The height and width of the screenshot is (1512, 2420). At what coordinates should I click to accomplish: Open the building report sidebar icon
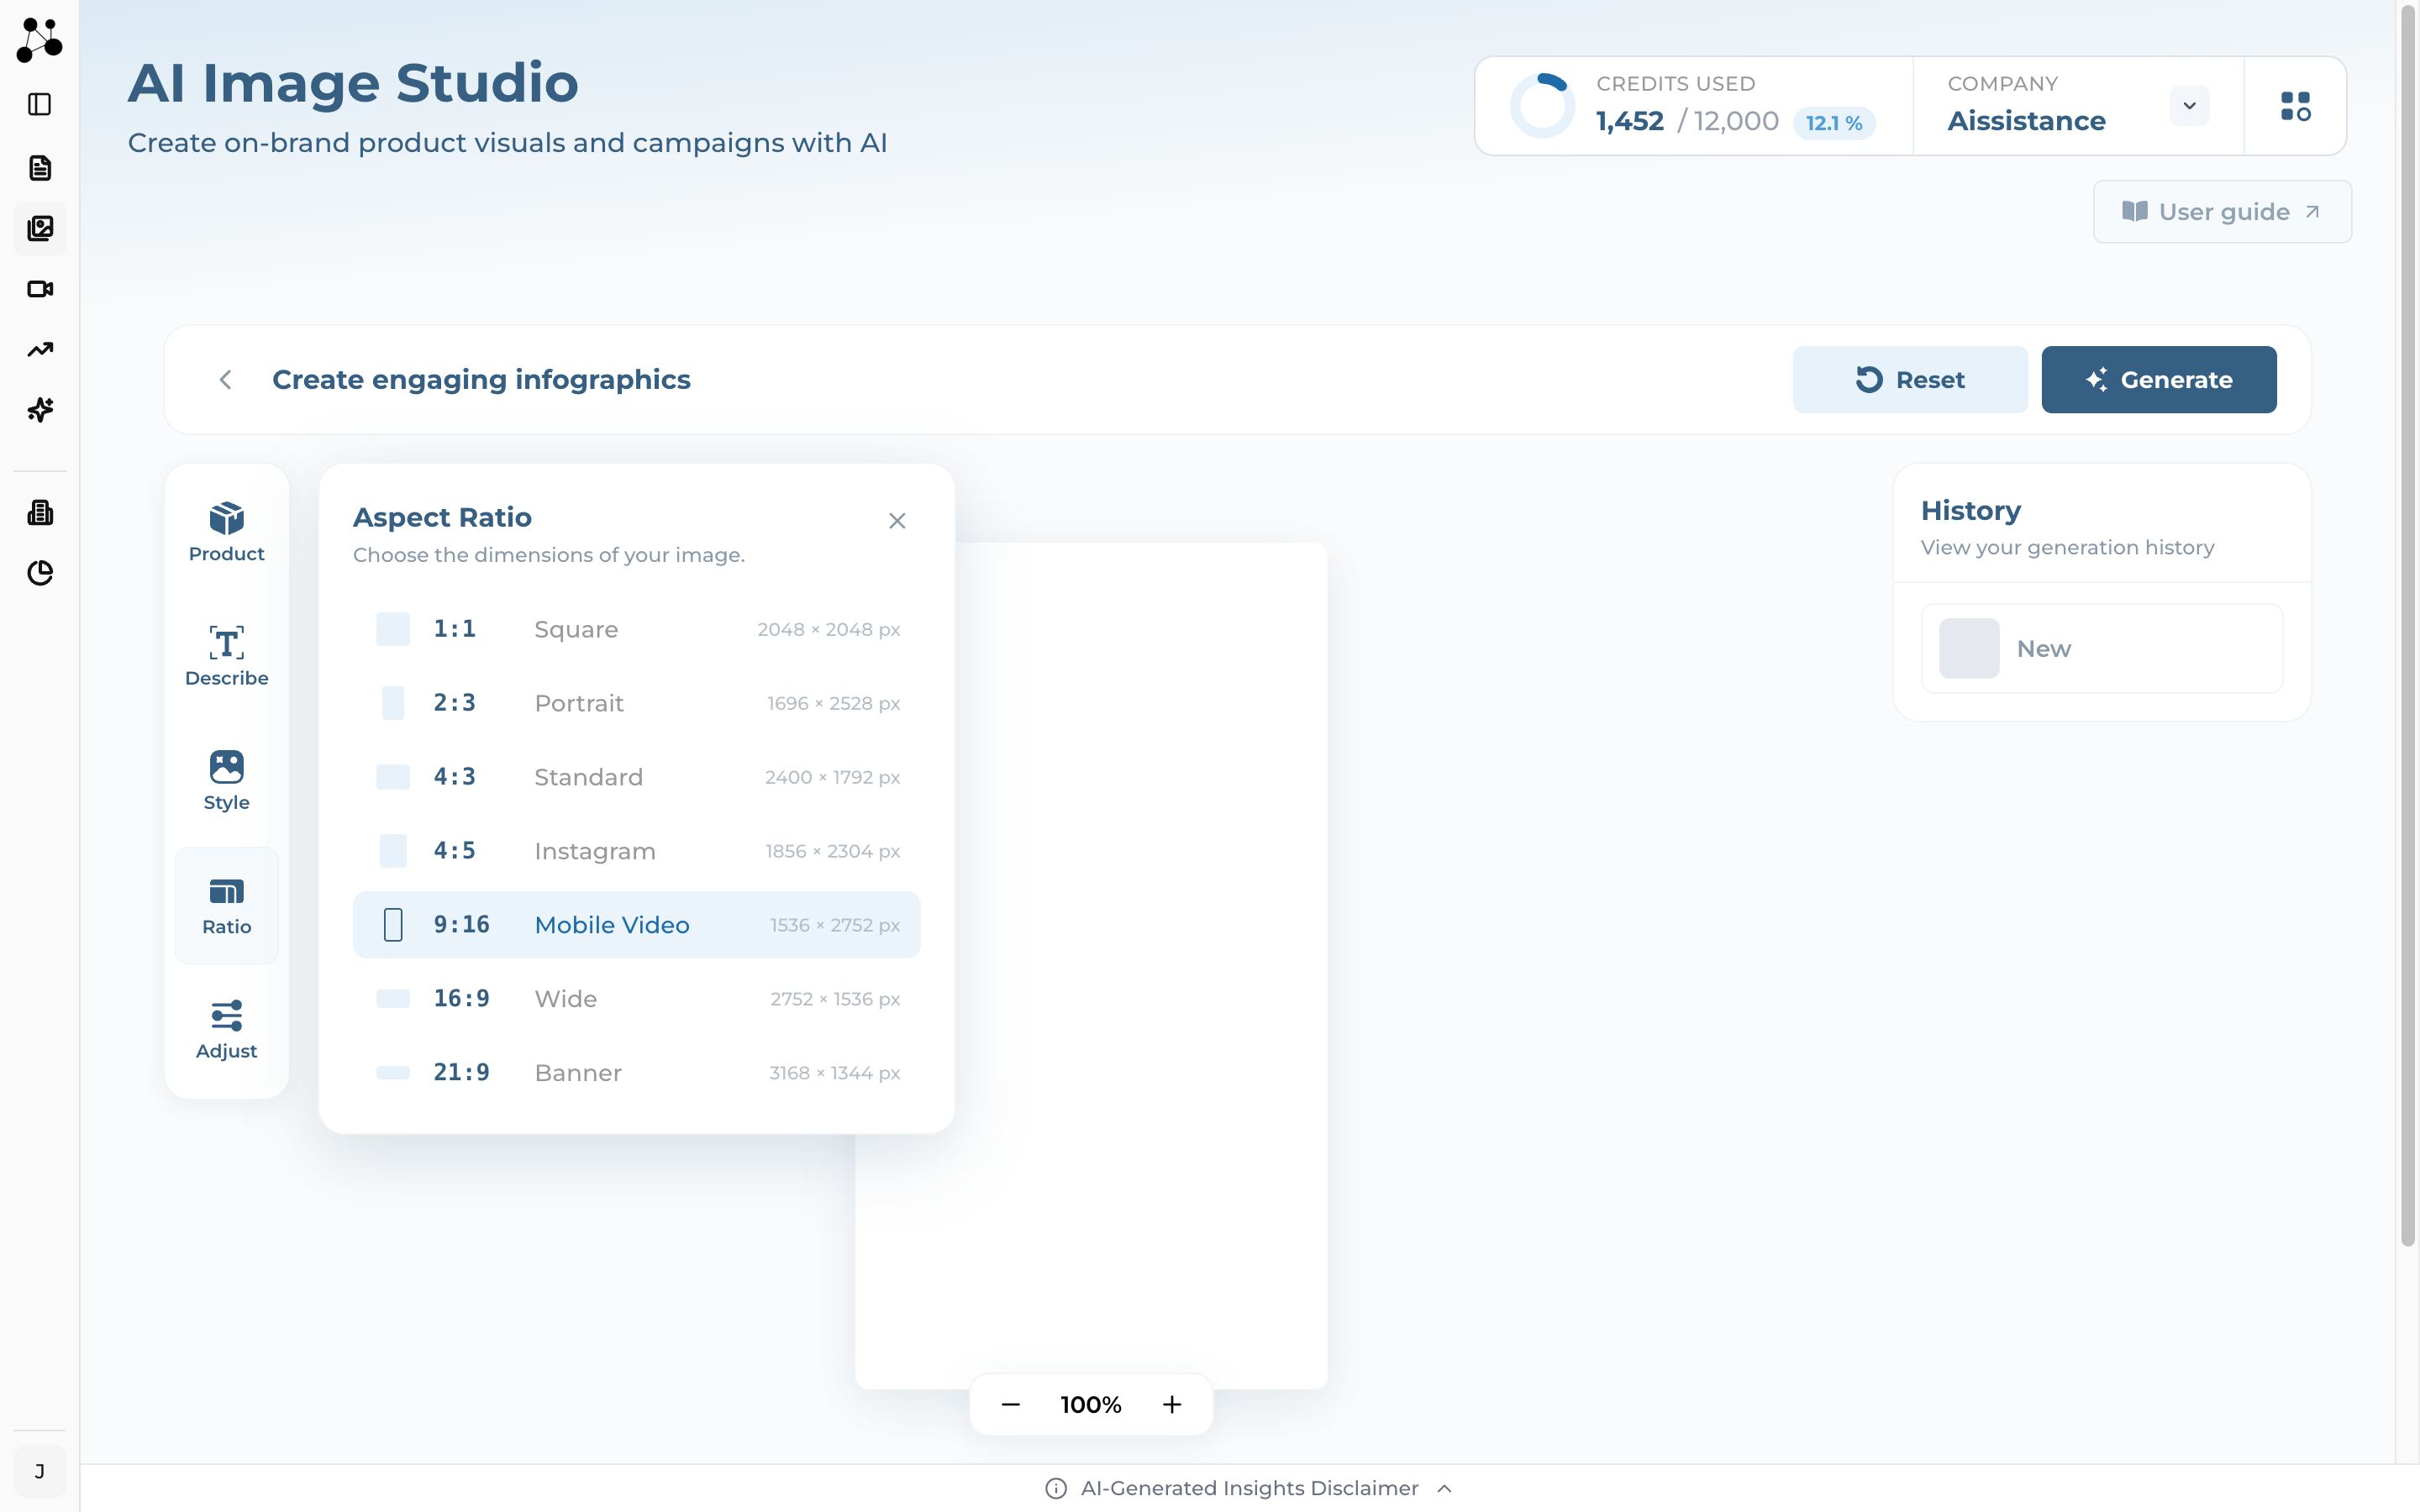tap(40, 513)
